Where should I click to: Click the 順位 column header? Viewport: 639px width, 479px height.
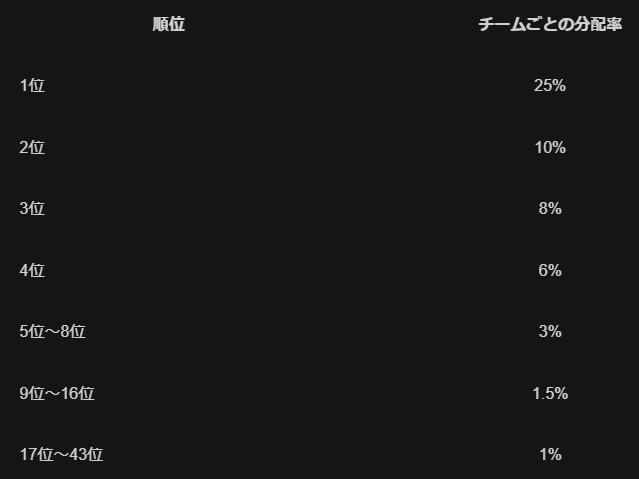[x=169, y=25]
